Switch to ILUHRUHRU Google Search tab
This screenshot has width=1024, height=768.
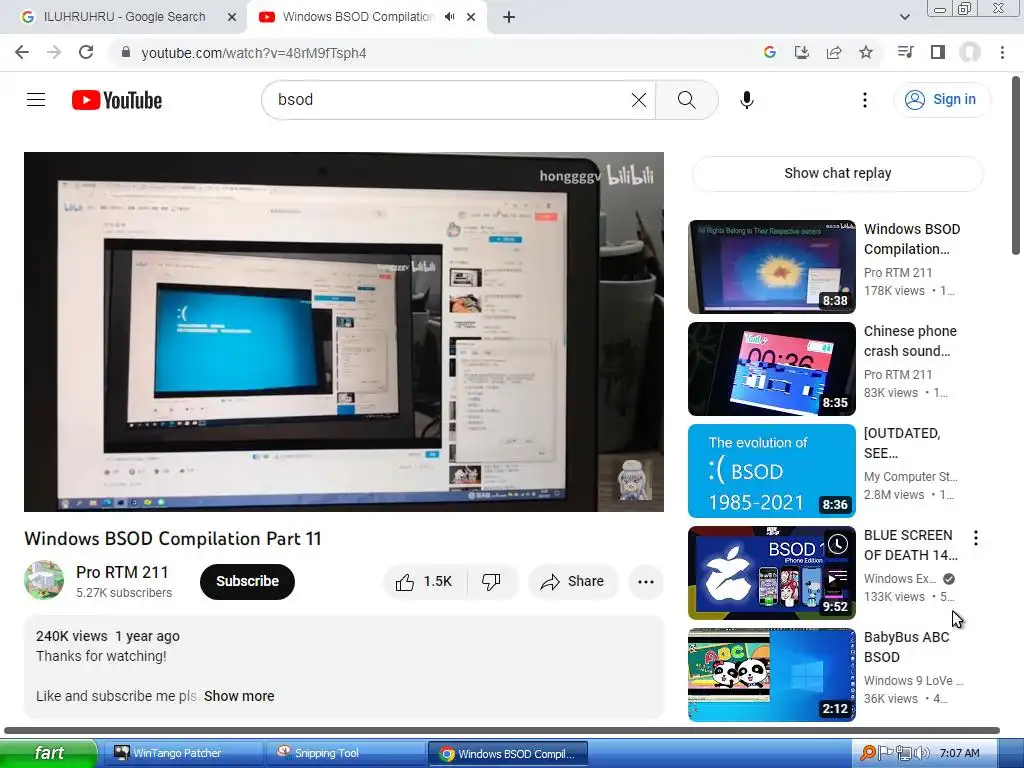[x=124, y=17]
